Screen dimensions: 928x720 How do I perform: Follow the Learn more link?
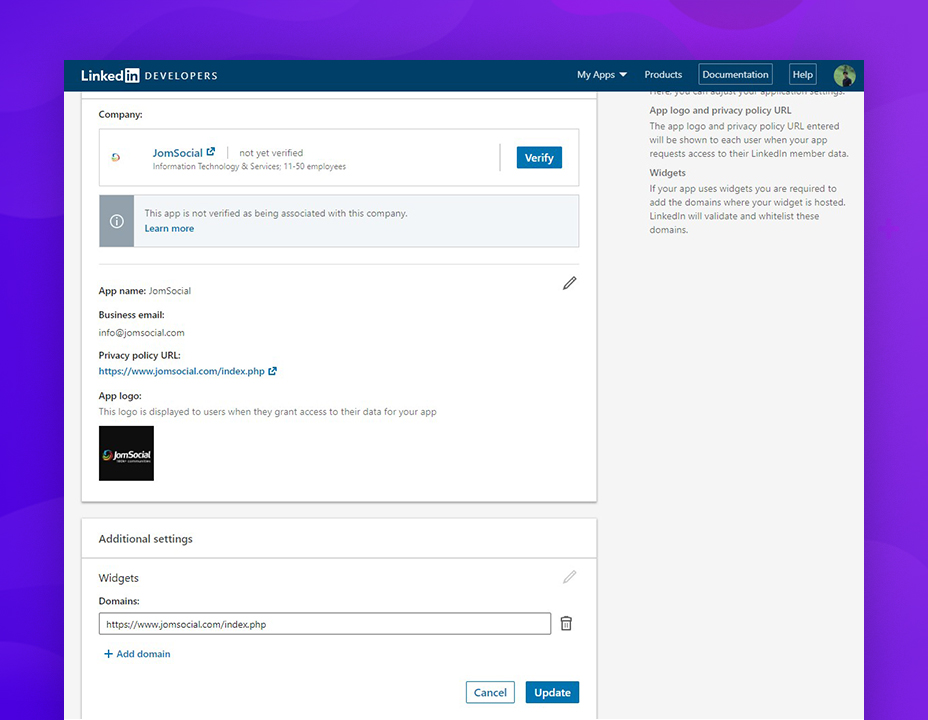pos(169,228)
